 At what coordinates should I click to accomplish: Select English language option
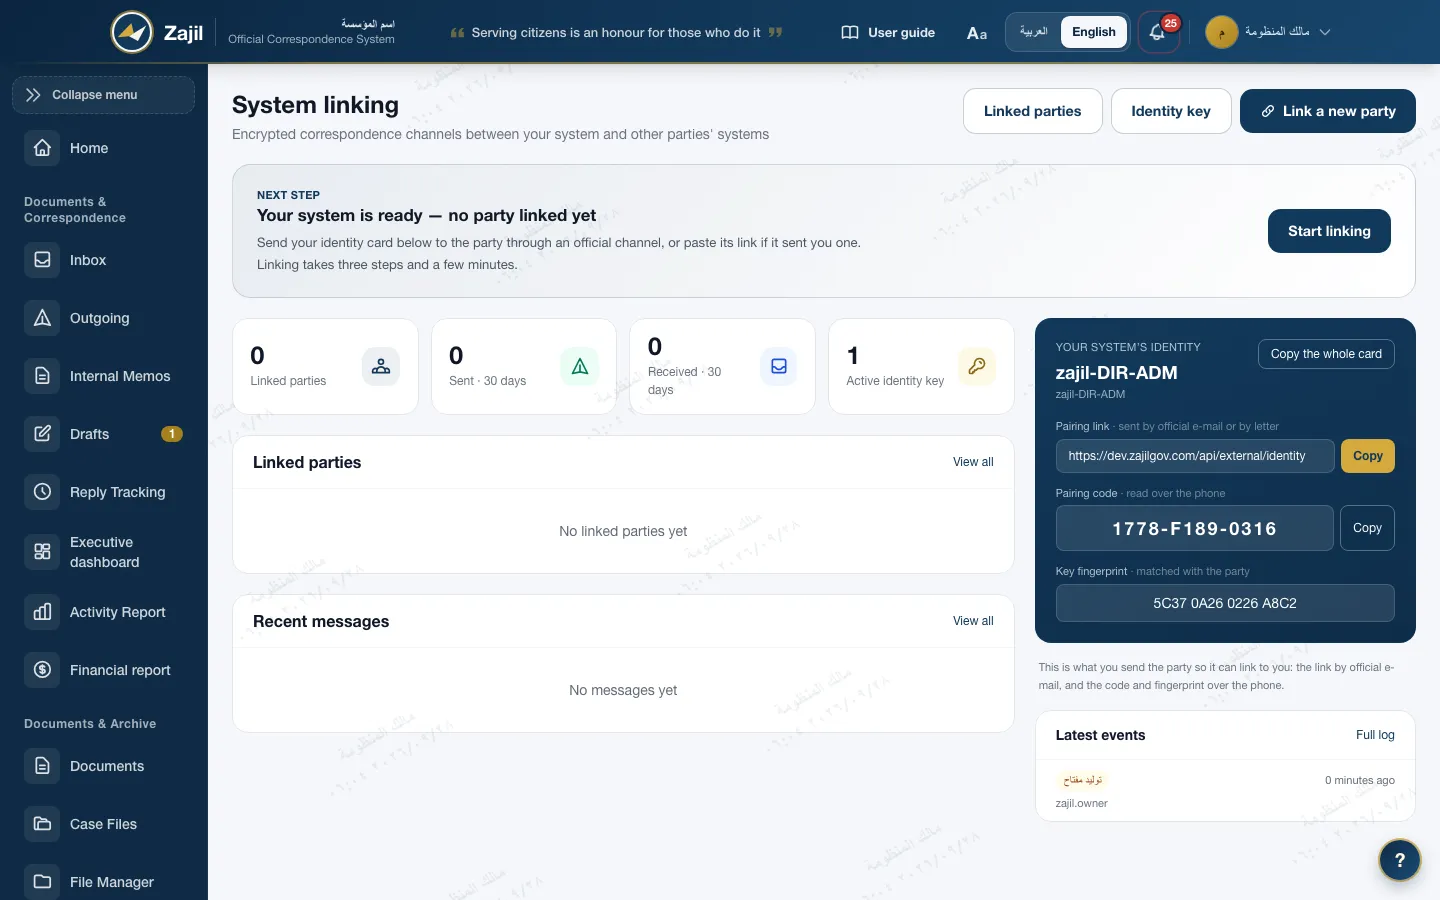tap(1094, 32)
